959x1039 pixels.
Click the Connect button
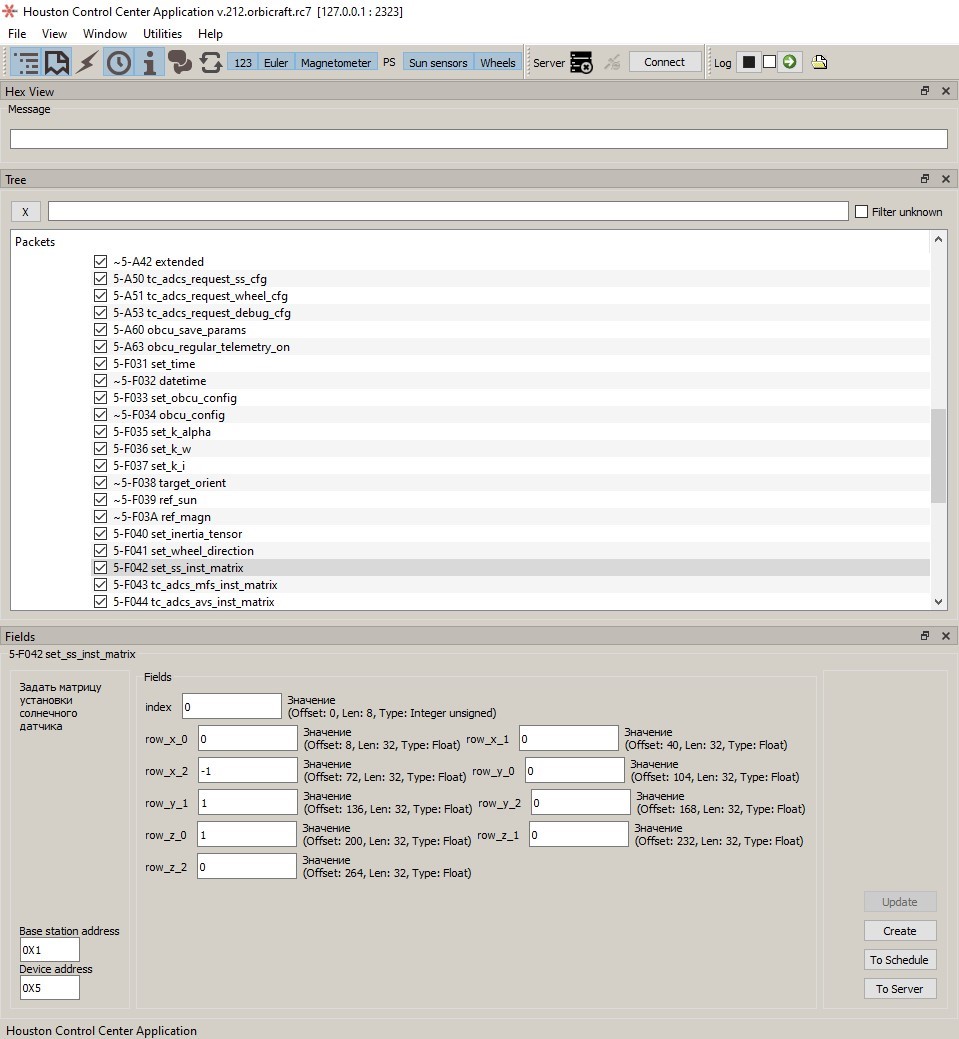pyautogui.click(x=664, y=61)
